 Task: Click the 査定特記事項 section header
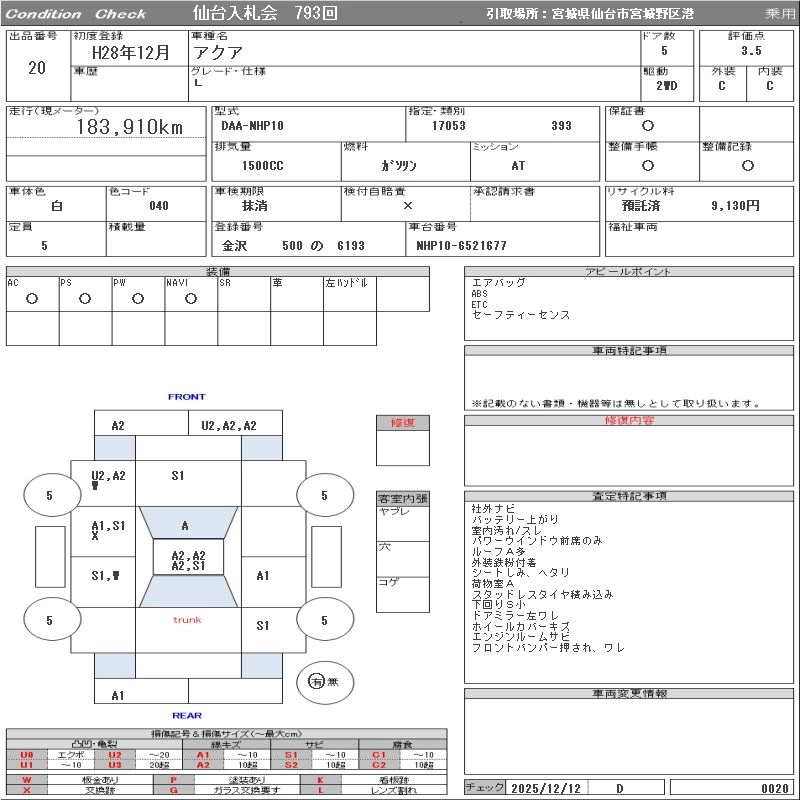tap(630, 496)
